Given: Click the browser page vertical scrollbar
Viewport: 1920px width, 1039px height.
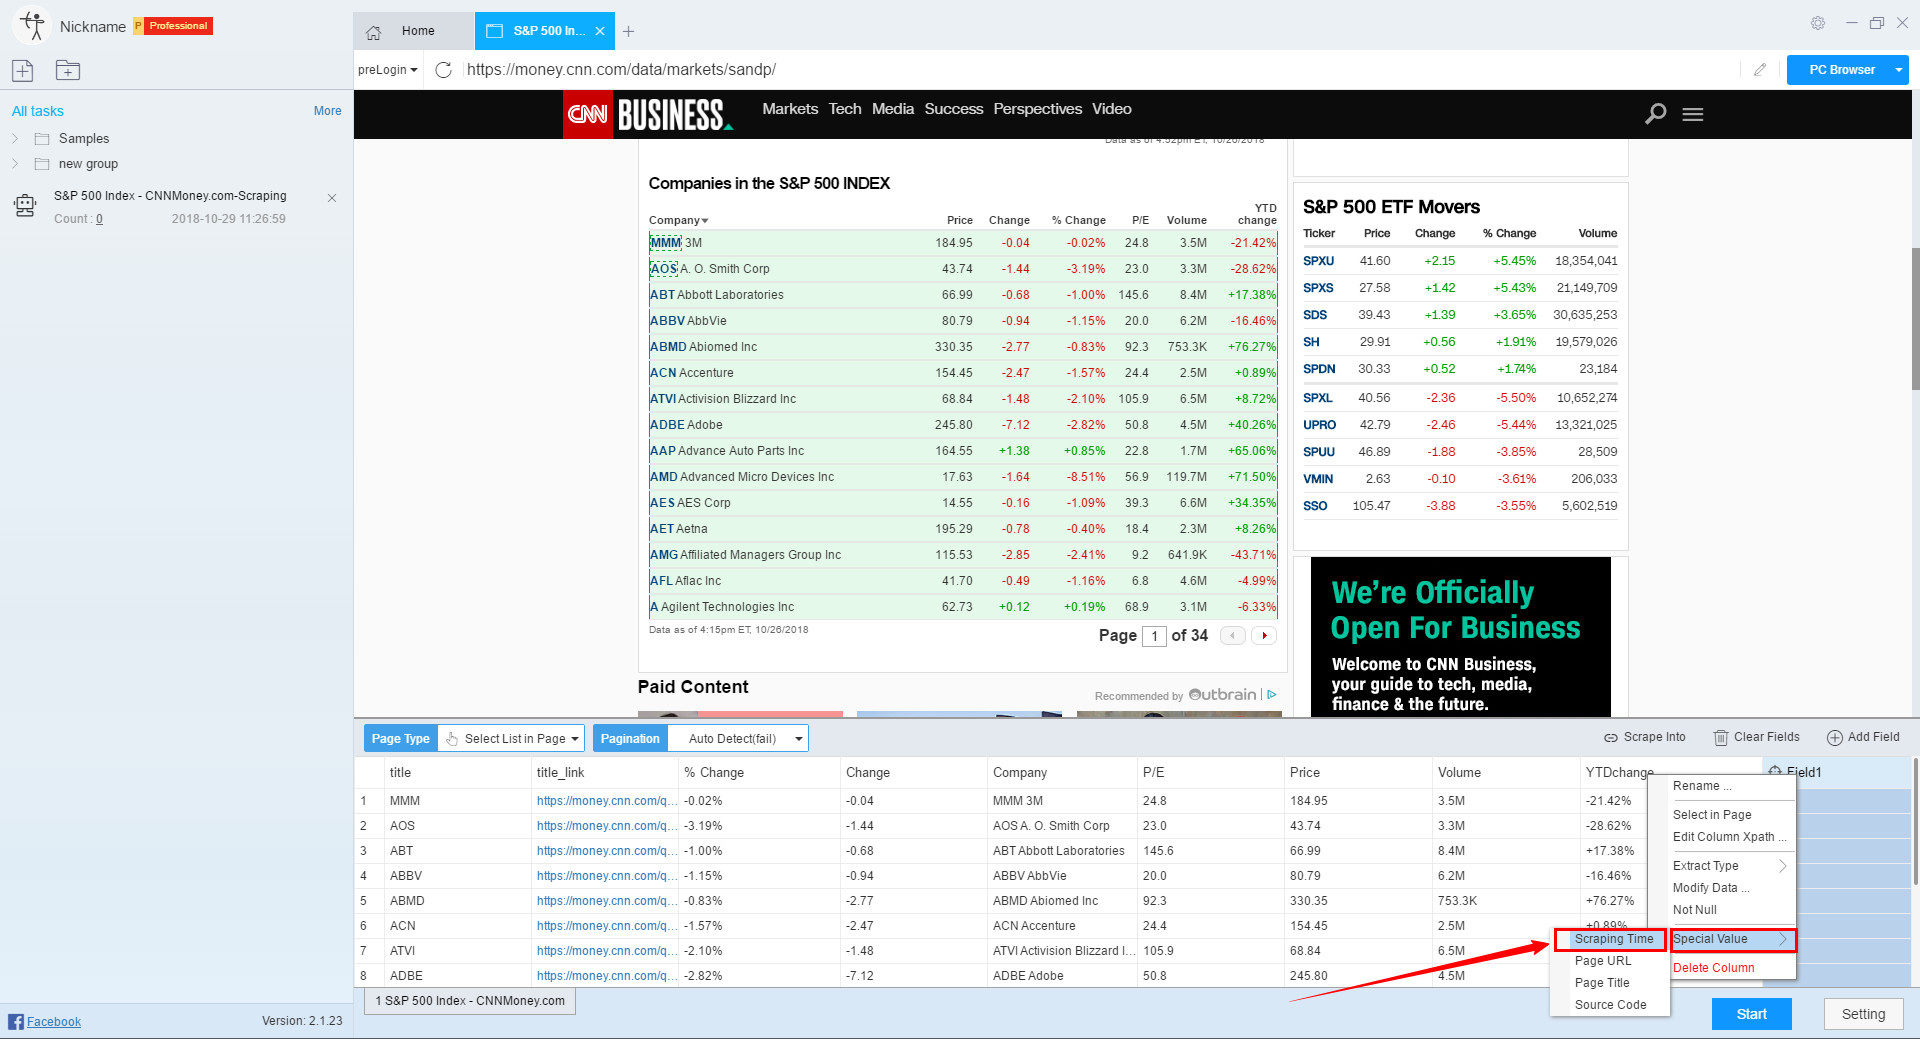Looking at the screenshot, I should tap(1915, 320).
